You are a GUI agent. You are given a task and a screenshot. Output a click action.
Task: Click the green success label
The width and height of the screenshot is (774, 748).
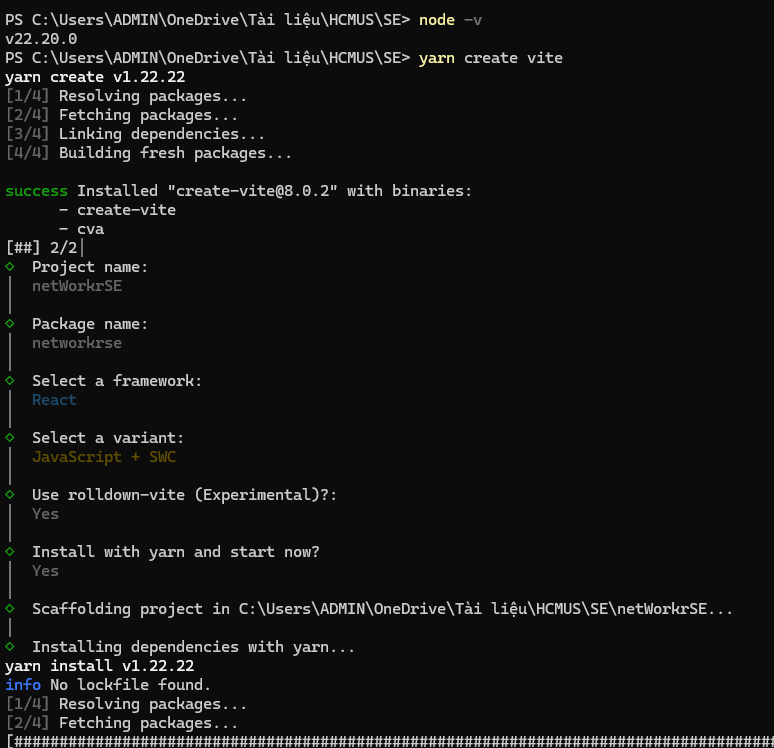(x=37, y=191)
